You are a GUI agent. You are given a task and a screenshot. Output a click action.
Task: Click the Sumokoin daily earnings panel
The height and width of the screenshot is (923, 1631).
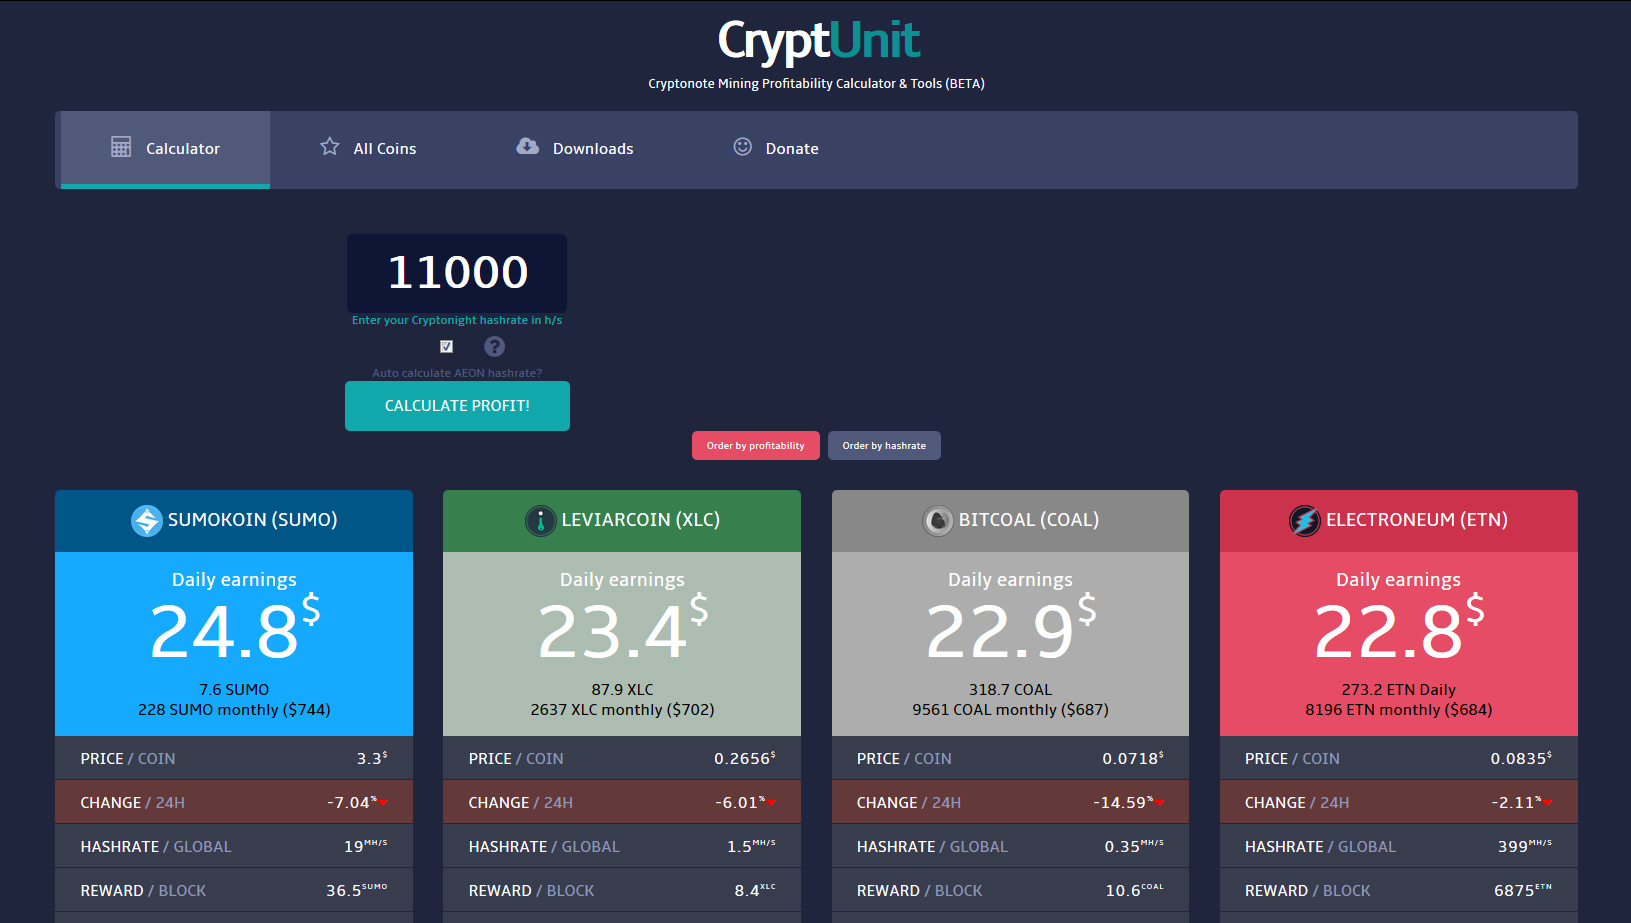tap(234, 643)
